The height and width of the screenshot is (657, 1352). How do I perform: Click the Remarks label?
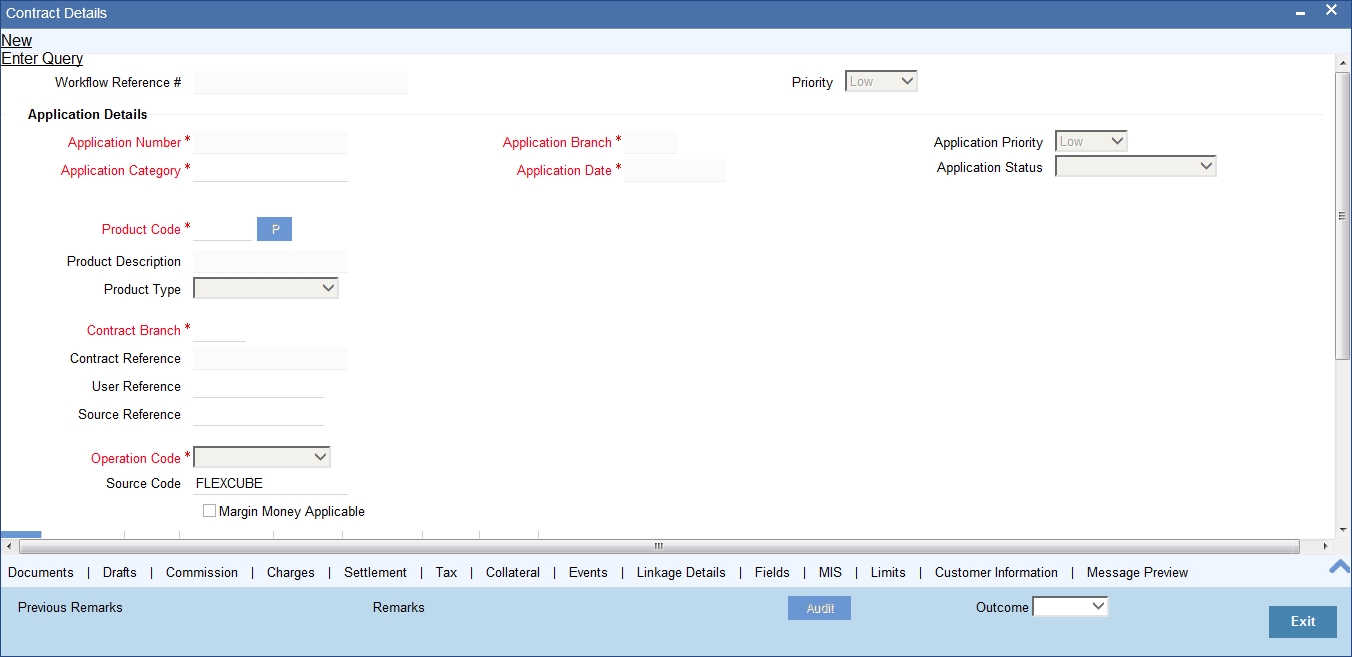tap(398, 607)
